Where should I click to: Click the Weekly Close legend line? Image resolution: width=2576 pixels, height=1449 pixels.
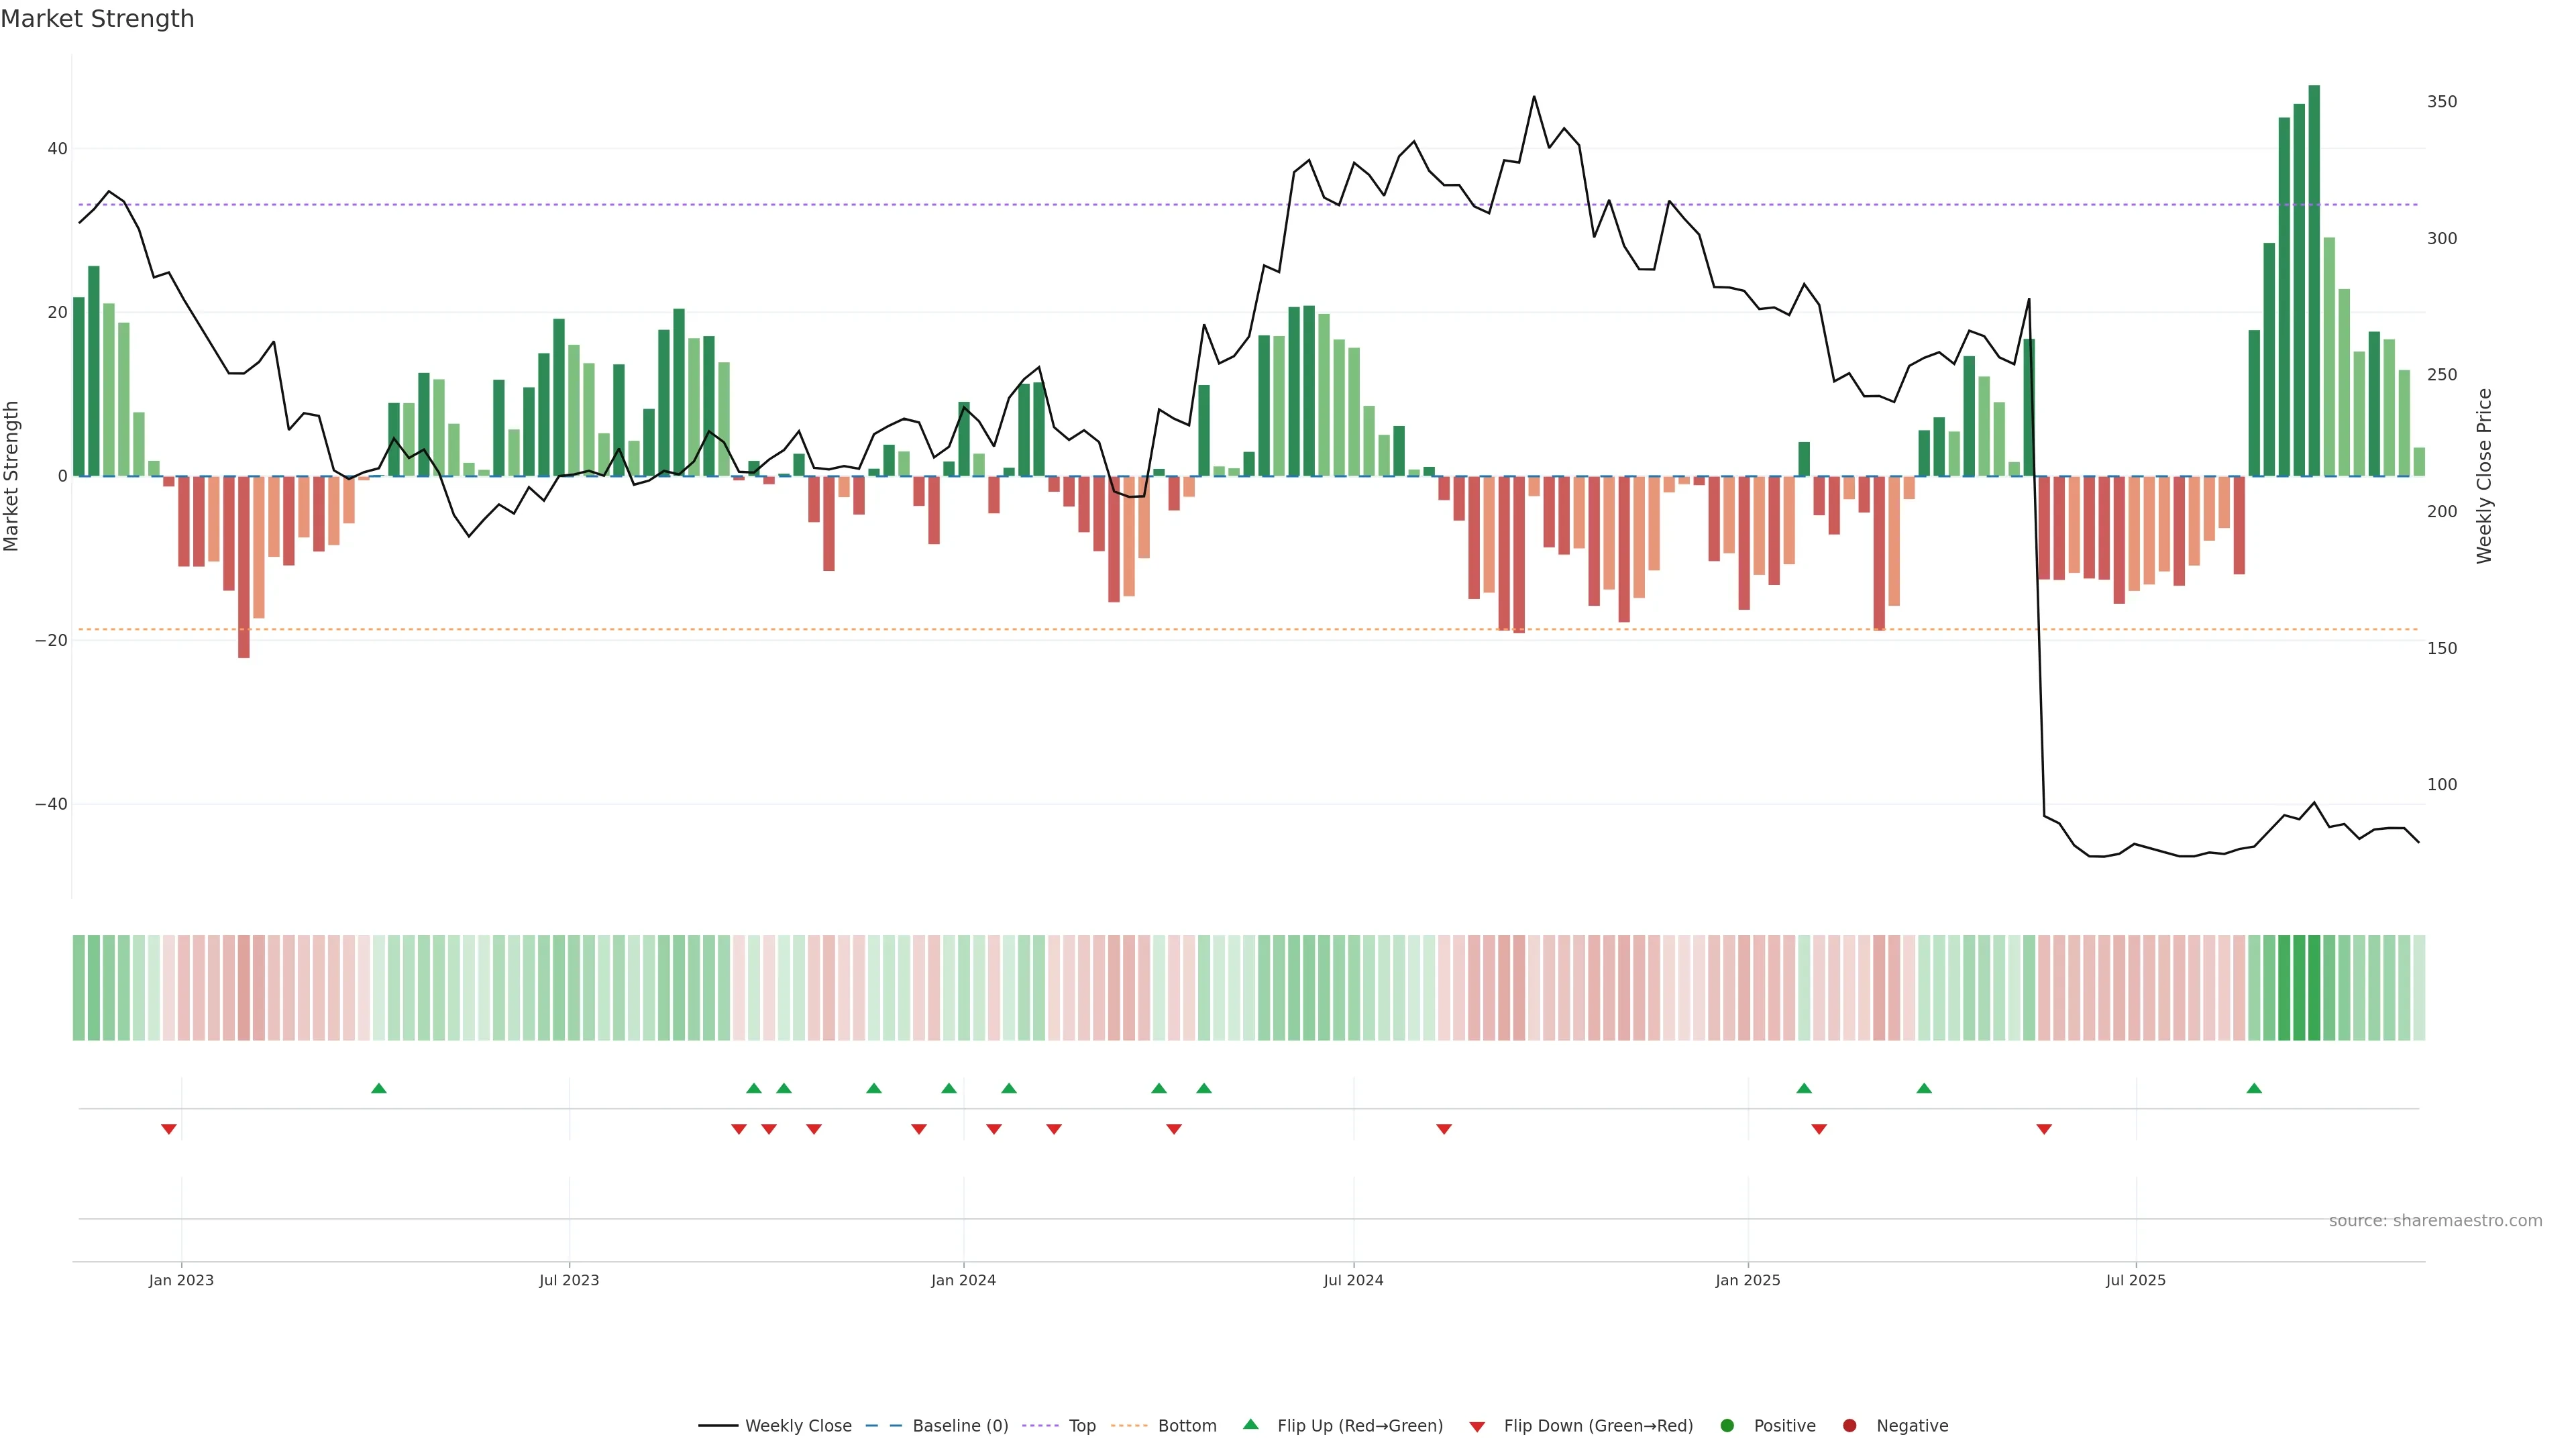click(x=718, y=1426)
